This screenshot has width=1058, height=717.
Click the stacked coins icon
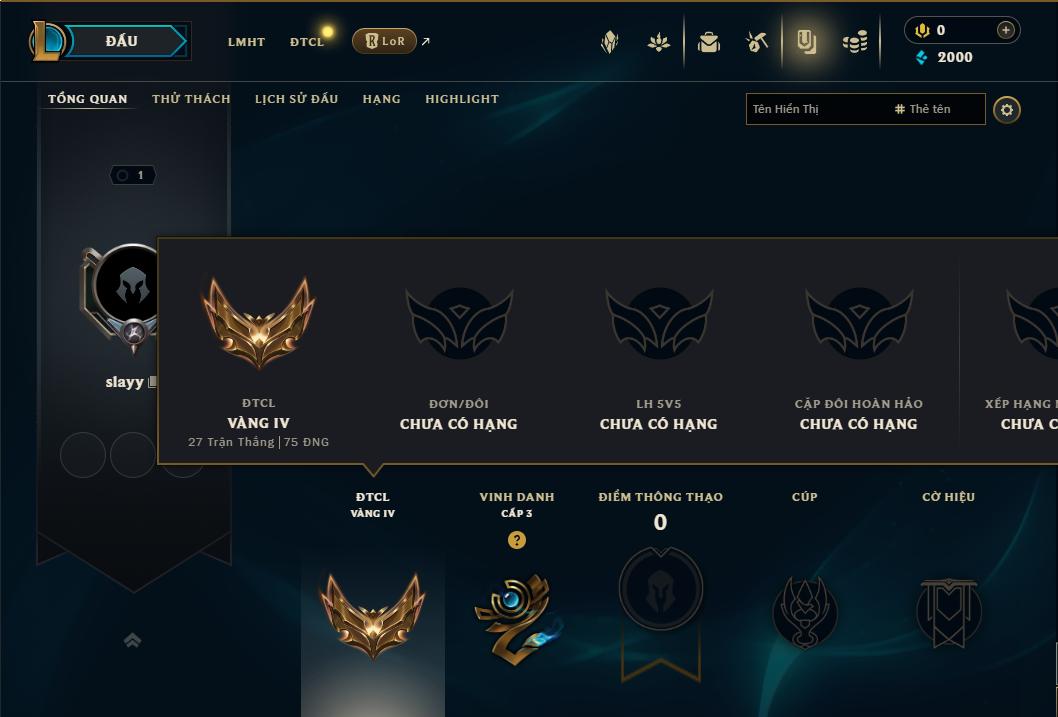coord(855,42)
